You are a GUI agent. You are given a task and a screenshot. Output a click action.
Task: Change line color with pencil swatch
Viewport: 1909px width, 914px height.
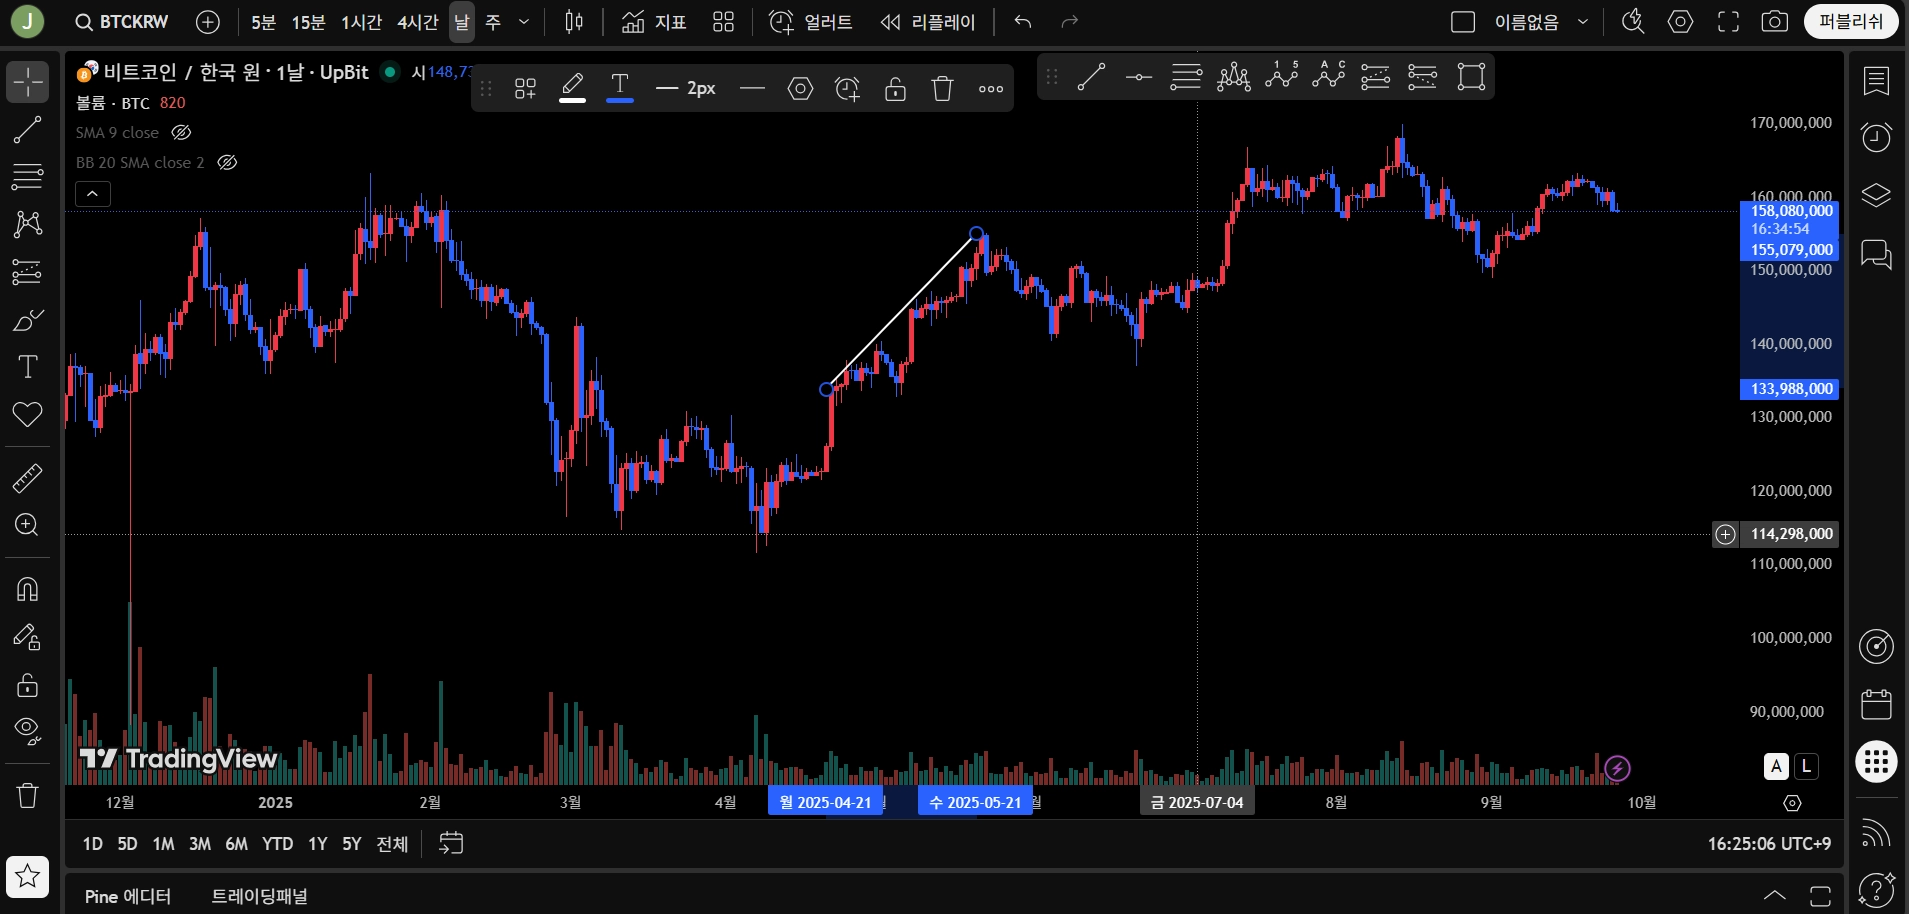point(572,89)
